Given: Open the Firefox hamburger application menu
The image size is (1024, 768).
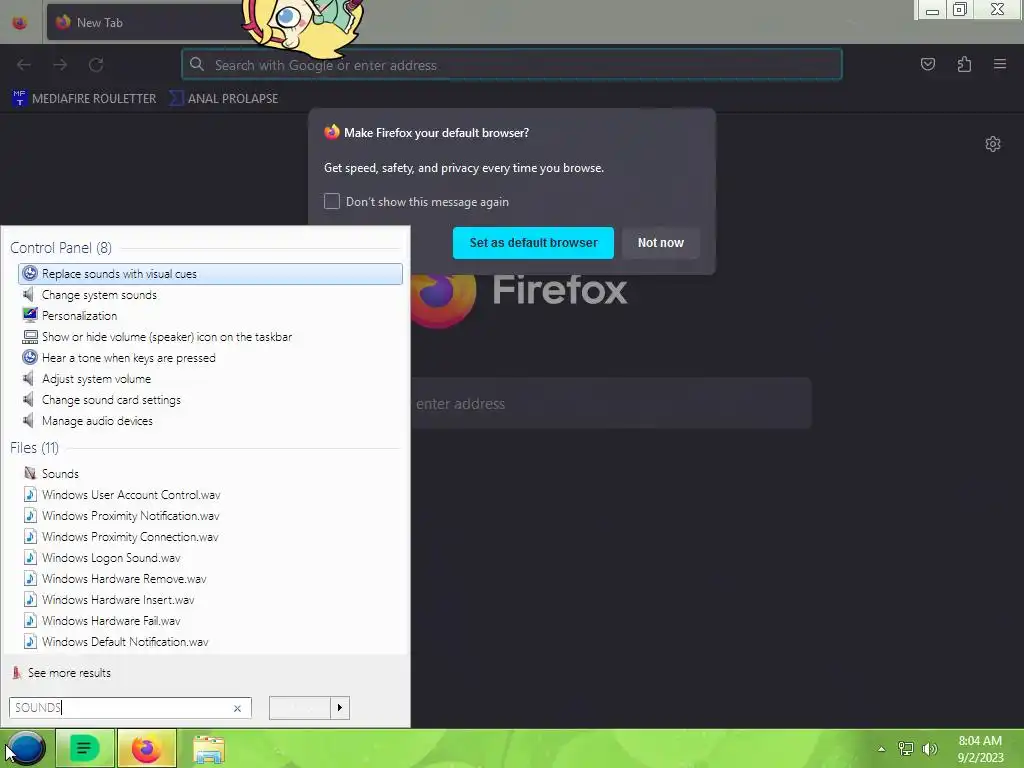Looking at the screenshot, I should pos(1000,64).
